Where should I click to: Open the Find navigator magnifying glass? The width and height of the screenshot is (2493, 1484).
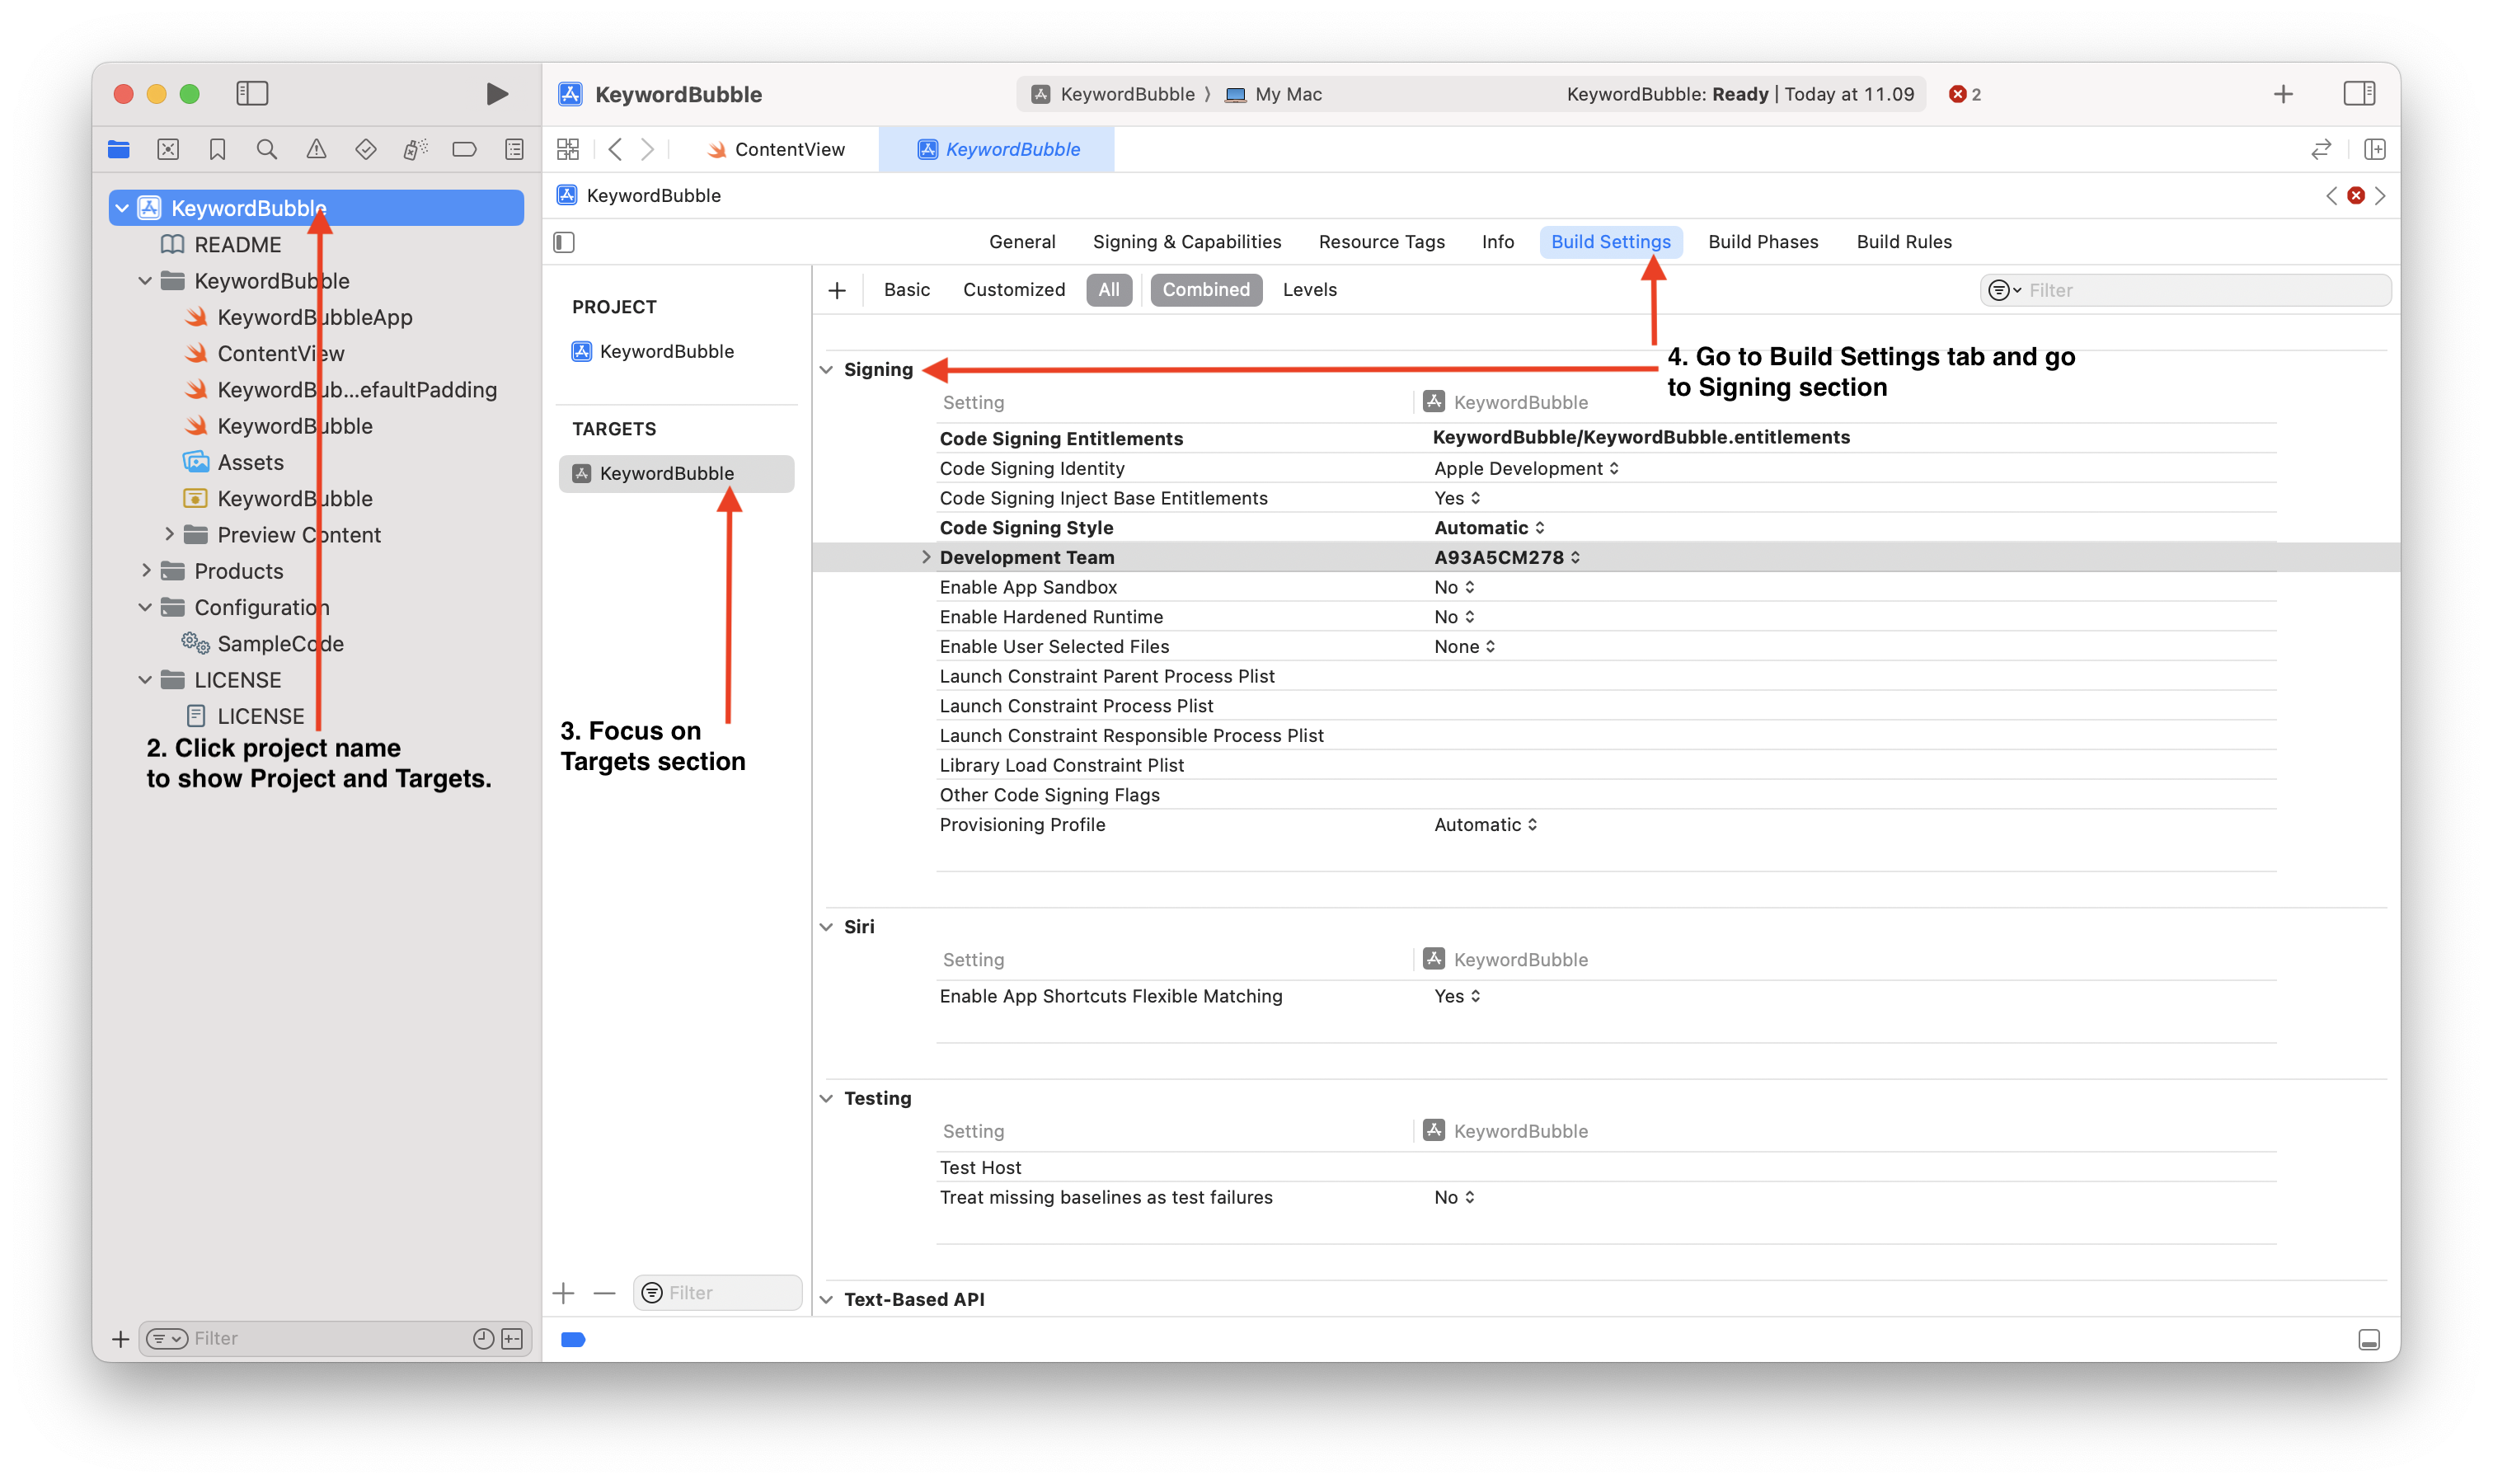(266, 148)
